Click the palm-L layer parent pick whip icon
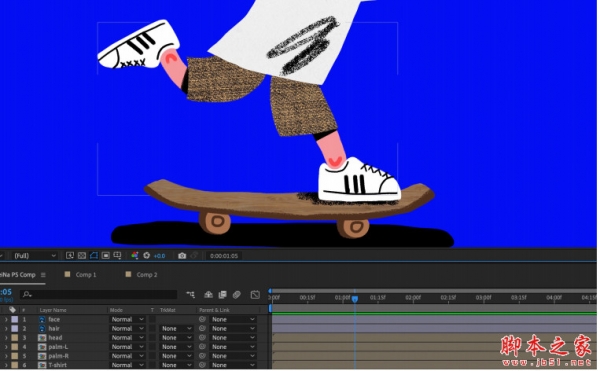Screen dimensions: 600x371 [x=202, y=347]
